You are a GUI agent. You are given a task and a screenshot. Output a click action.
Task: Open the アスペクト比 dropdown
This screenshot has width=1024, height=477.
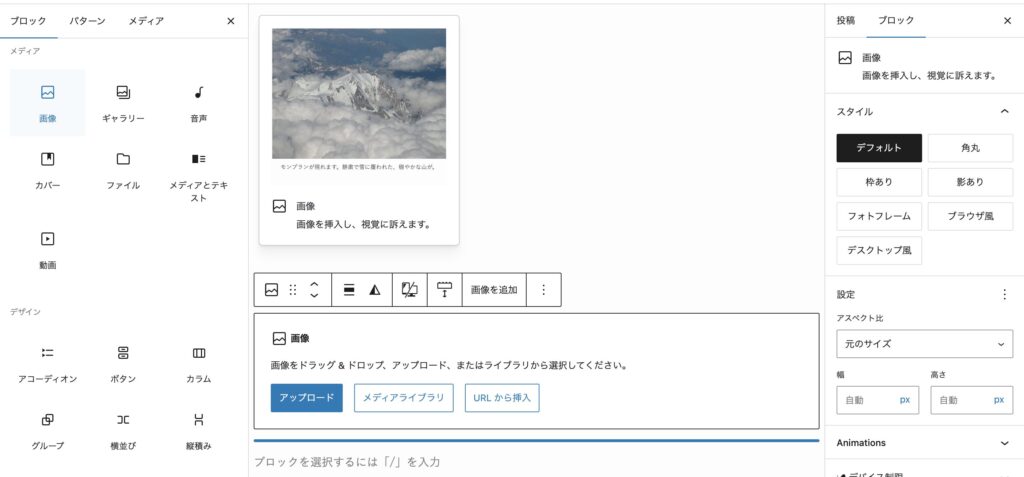tap(924, 344)
